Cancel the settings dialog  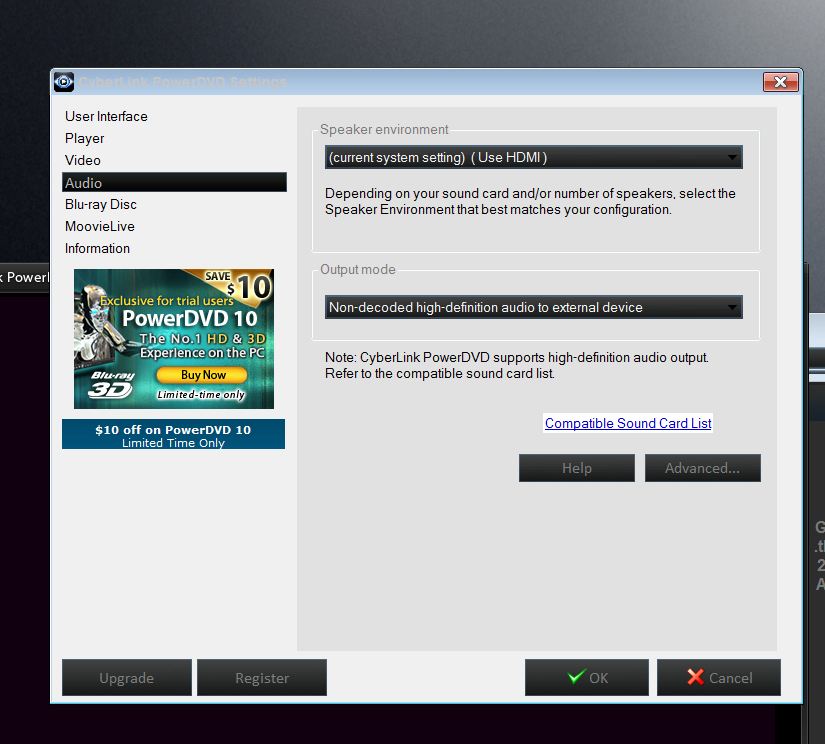tap(719, 678)
